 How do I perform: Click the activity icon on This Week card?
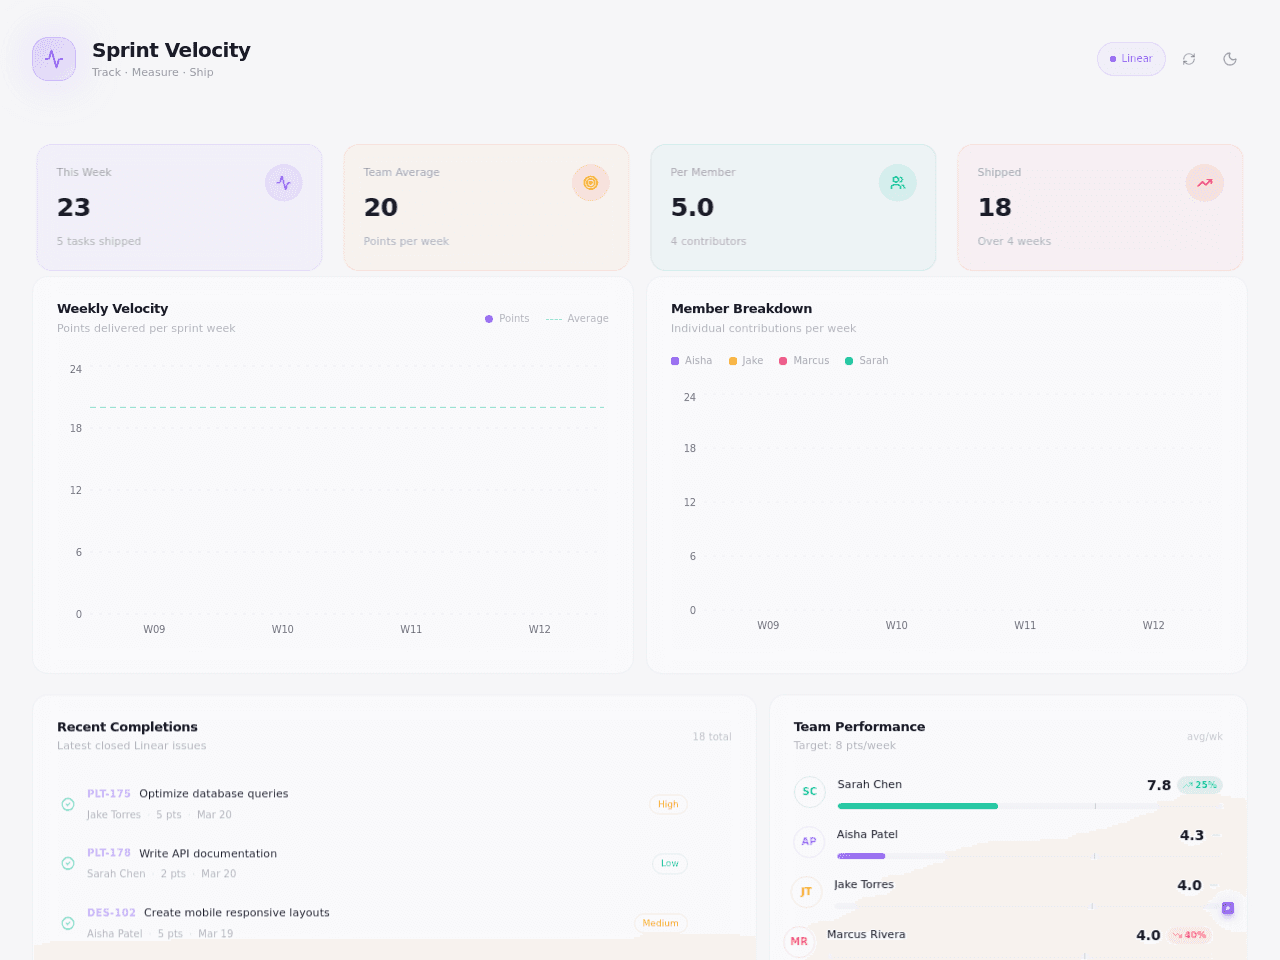tap(284, 183)
